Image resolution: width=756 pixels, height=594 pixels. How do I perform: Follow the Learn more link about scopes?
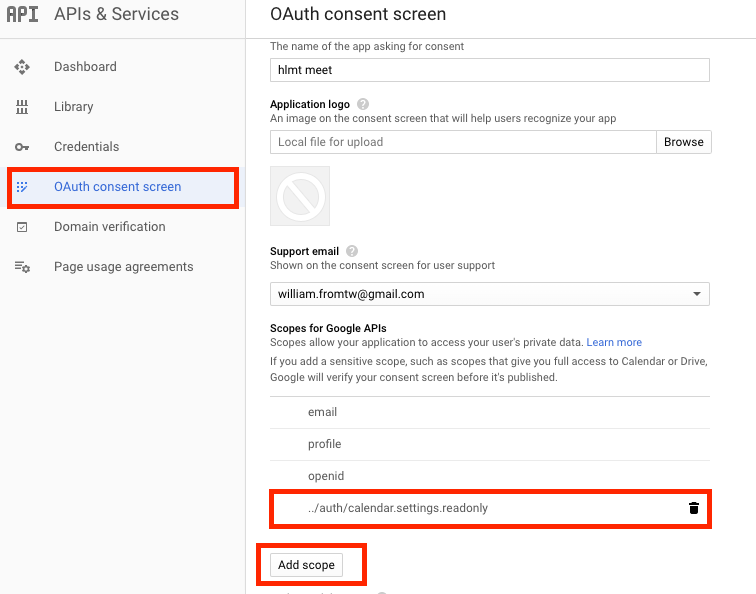point(614,342)
